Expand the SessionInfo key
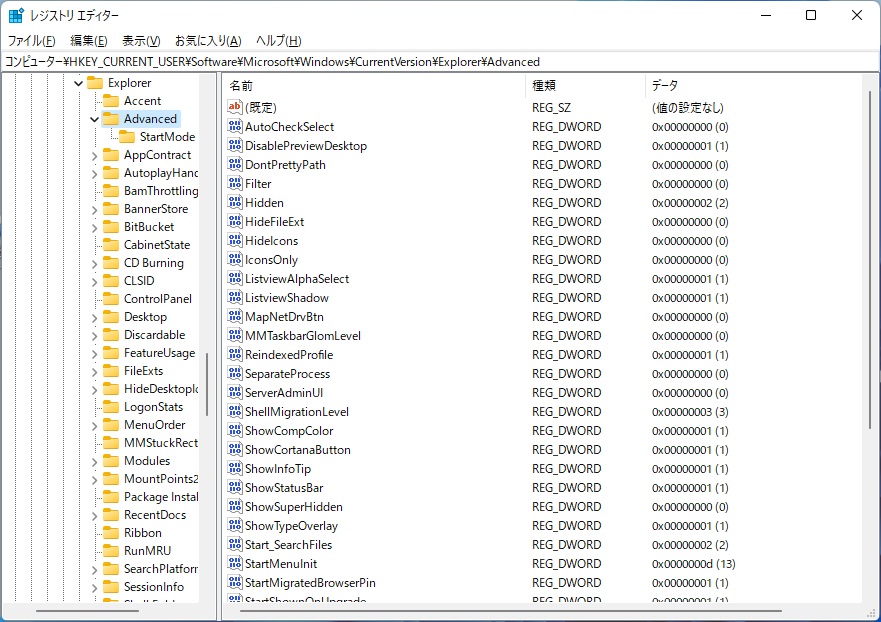The image size is (881, 622). click(94, 587)
